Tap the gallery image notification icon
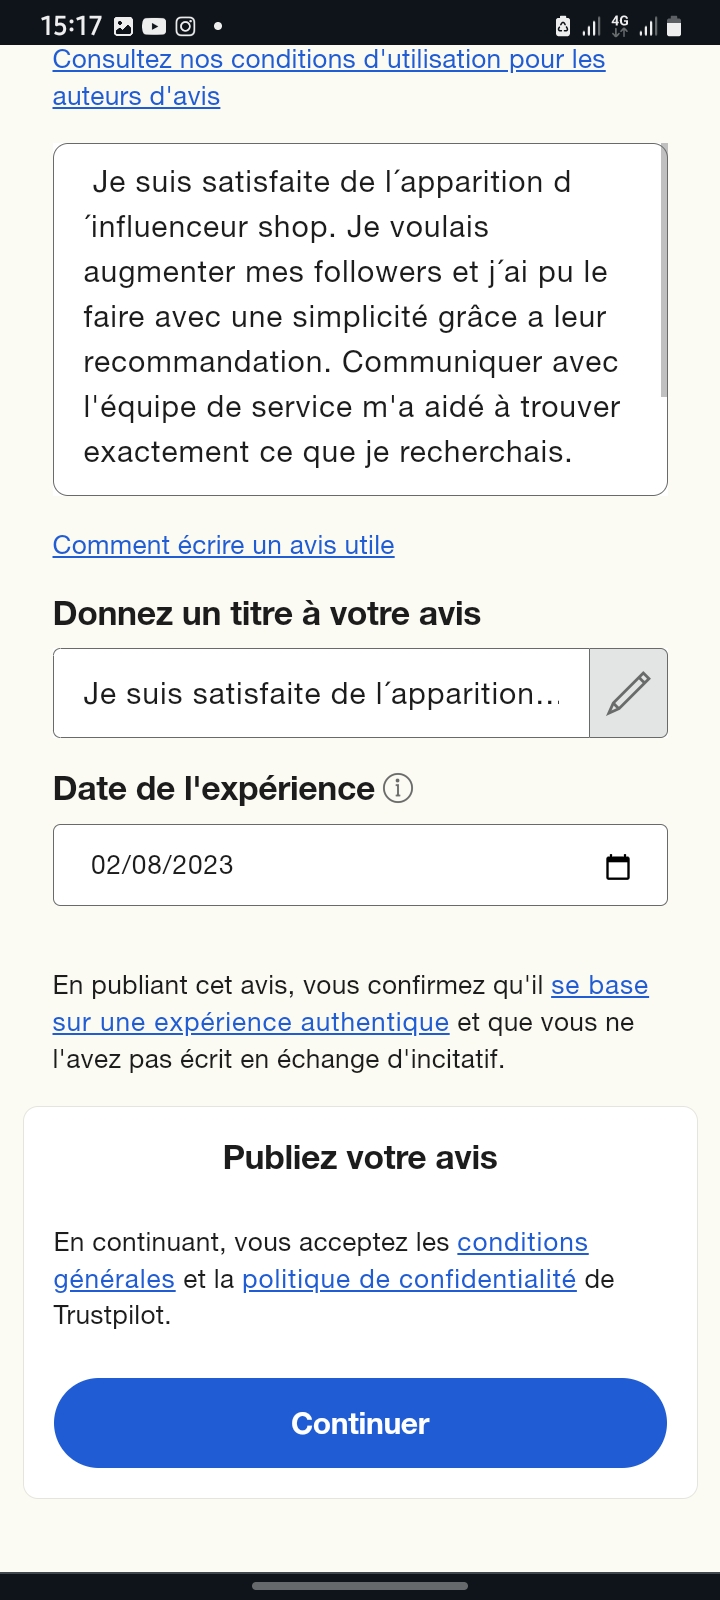The width and height of the screenshot is (720, 1600). click(123, 27)
